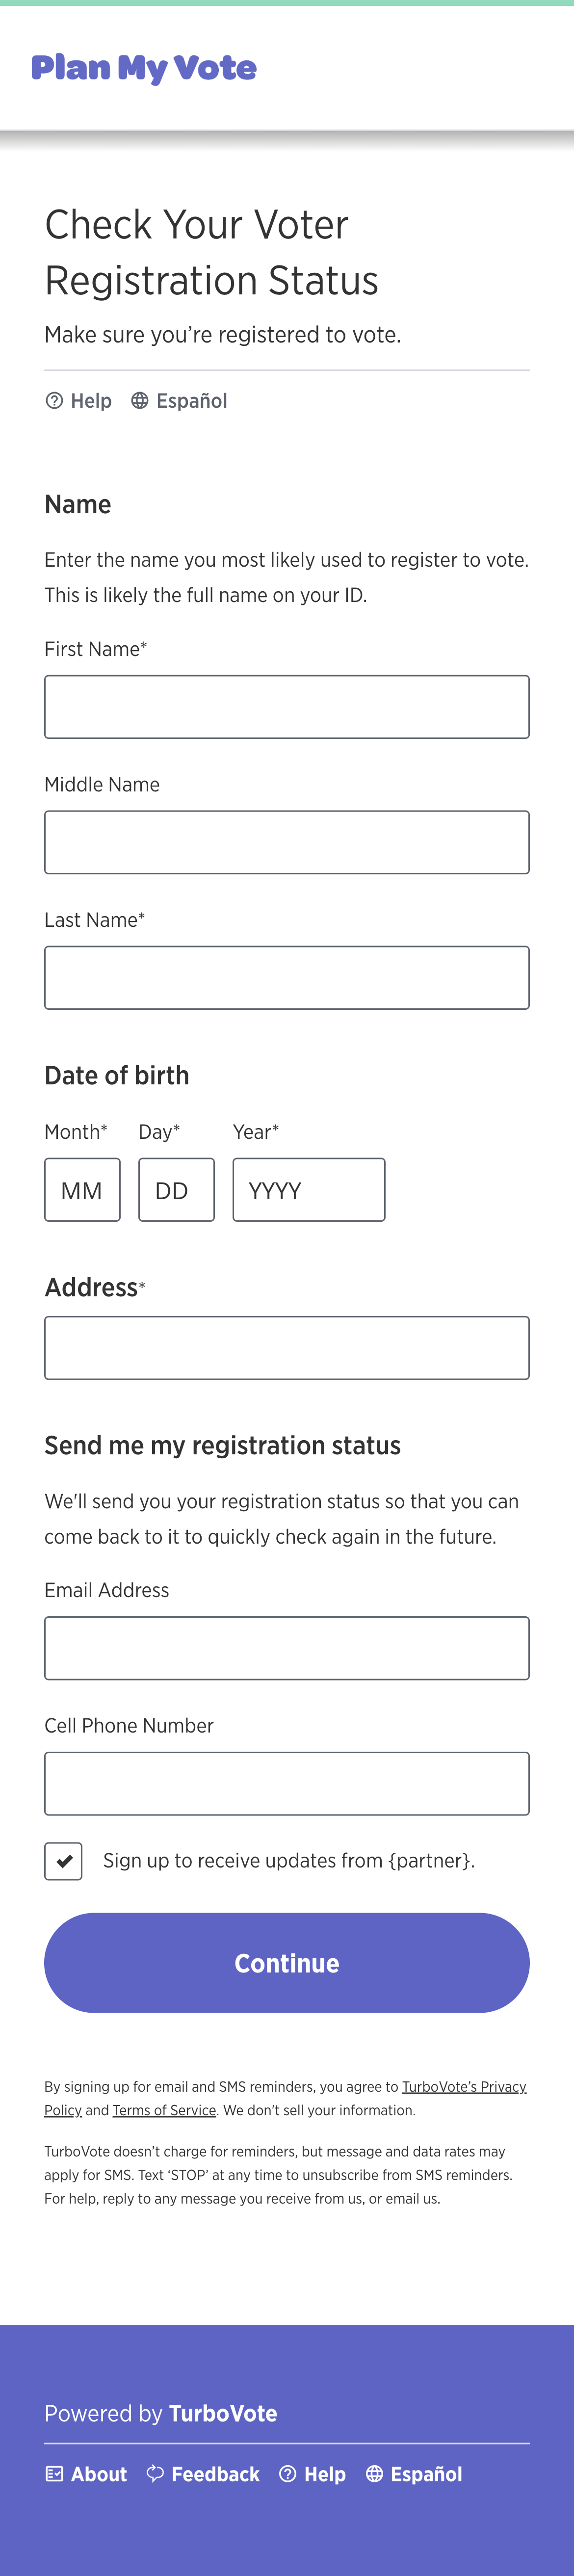Re-enable the partner updates checkbox
This screenshot has height=2576, width=574.
point(63,1861)
